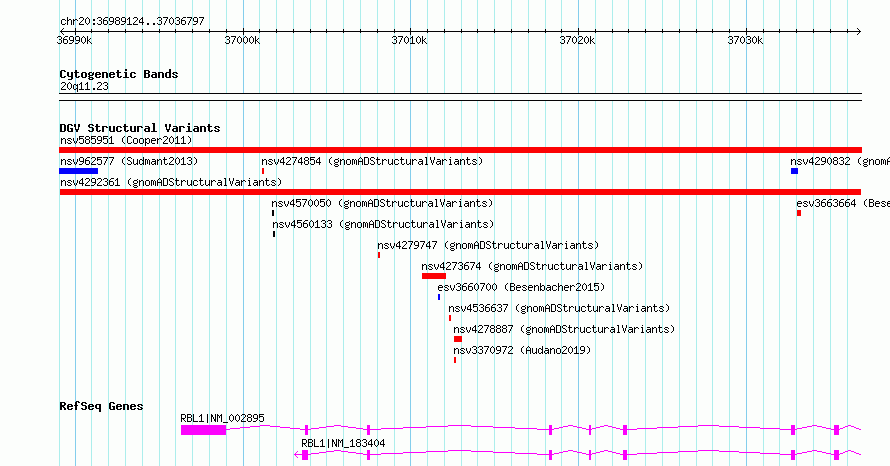Select the long red bar under nsv585951

point(460,150)
